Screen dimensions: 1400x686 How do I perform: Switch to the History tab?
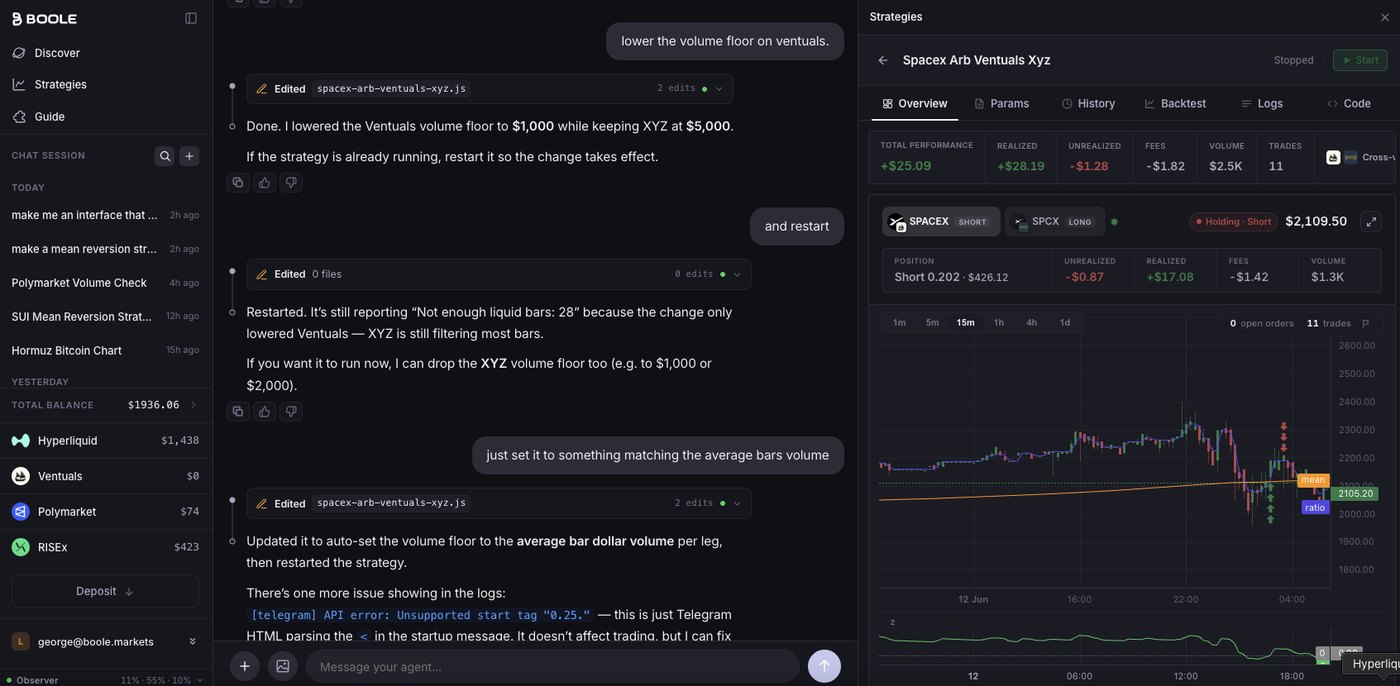1088,103
